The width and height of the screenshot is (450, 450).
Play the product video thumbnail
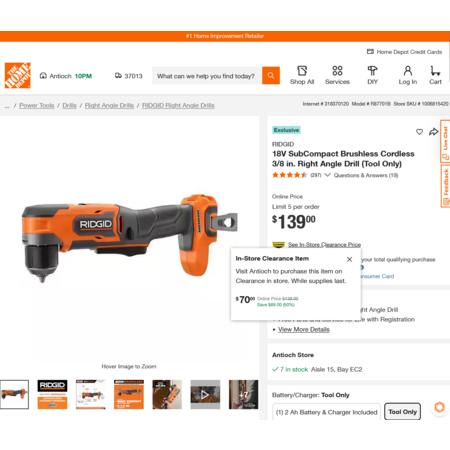click(x=205, y=395)
